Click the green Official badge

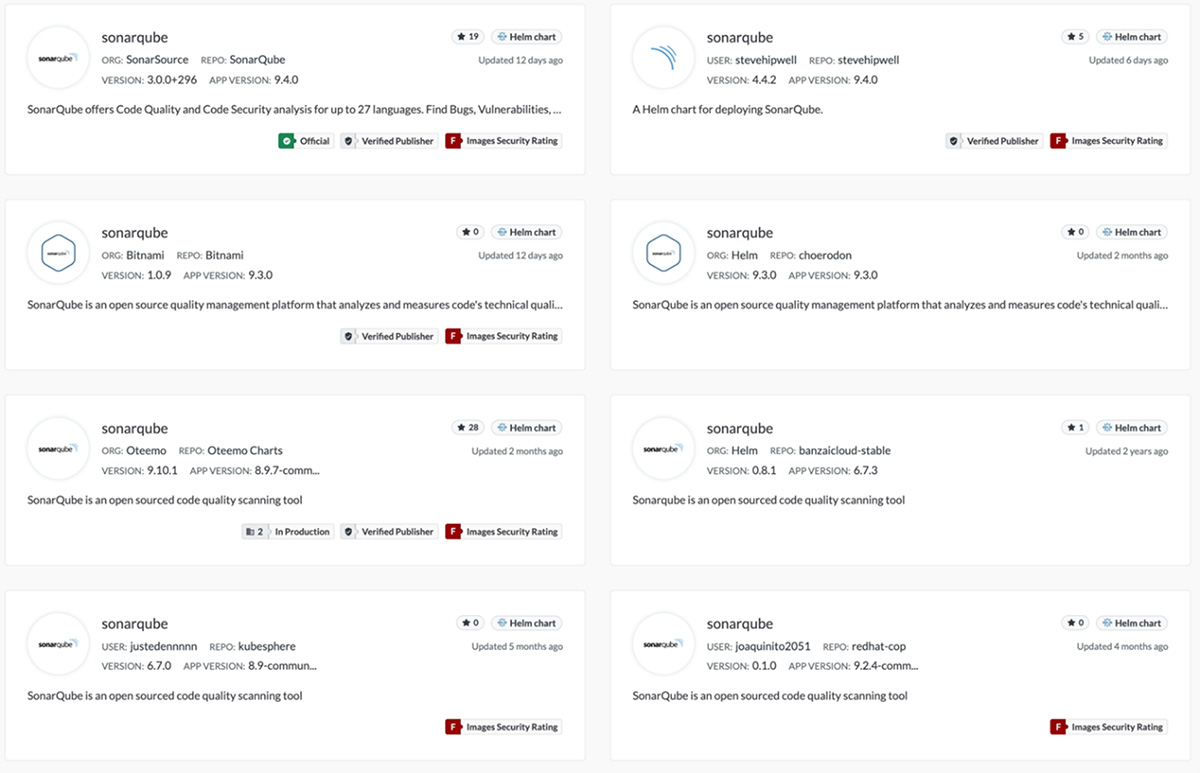tap(305, 141)
